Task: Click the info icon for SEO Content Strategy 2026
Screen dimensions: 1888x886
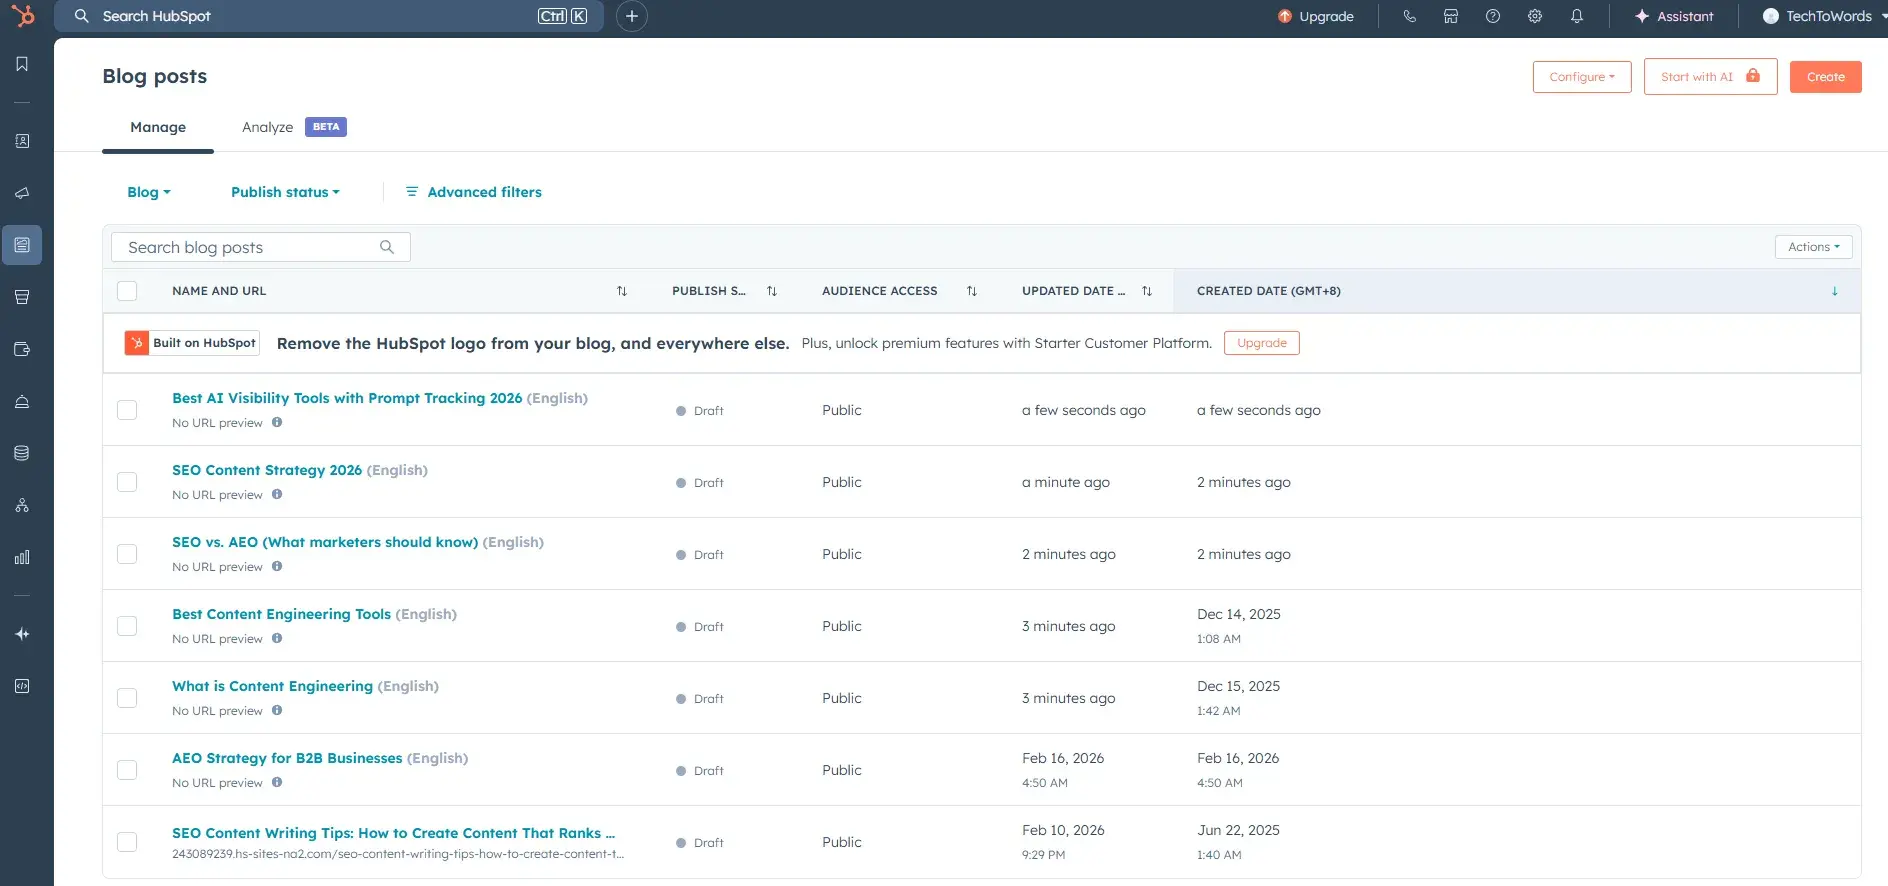Action: coord(277,494)
